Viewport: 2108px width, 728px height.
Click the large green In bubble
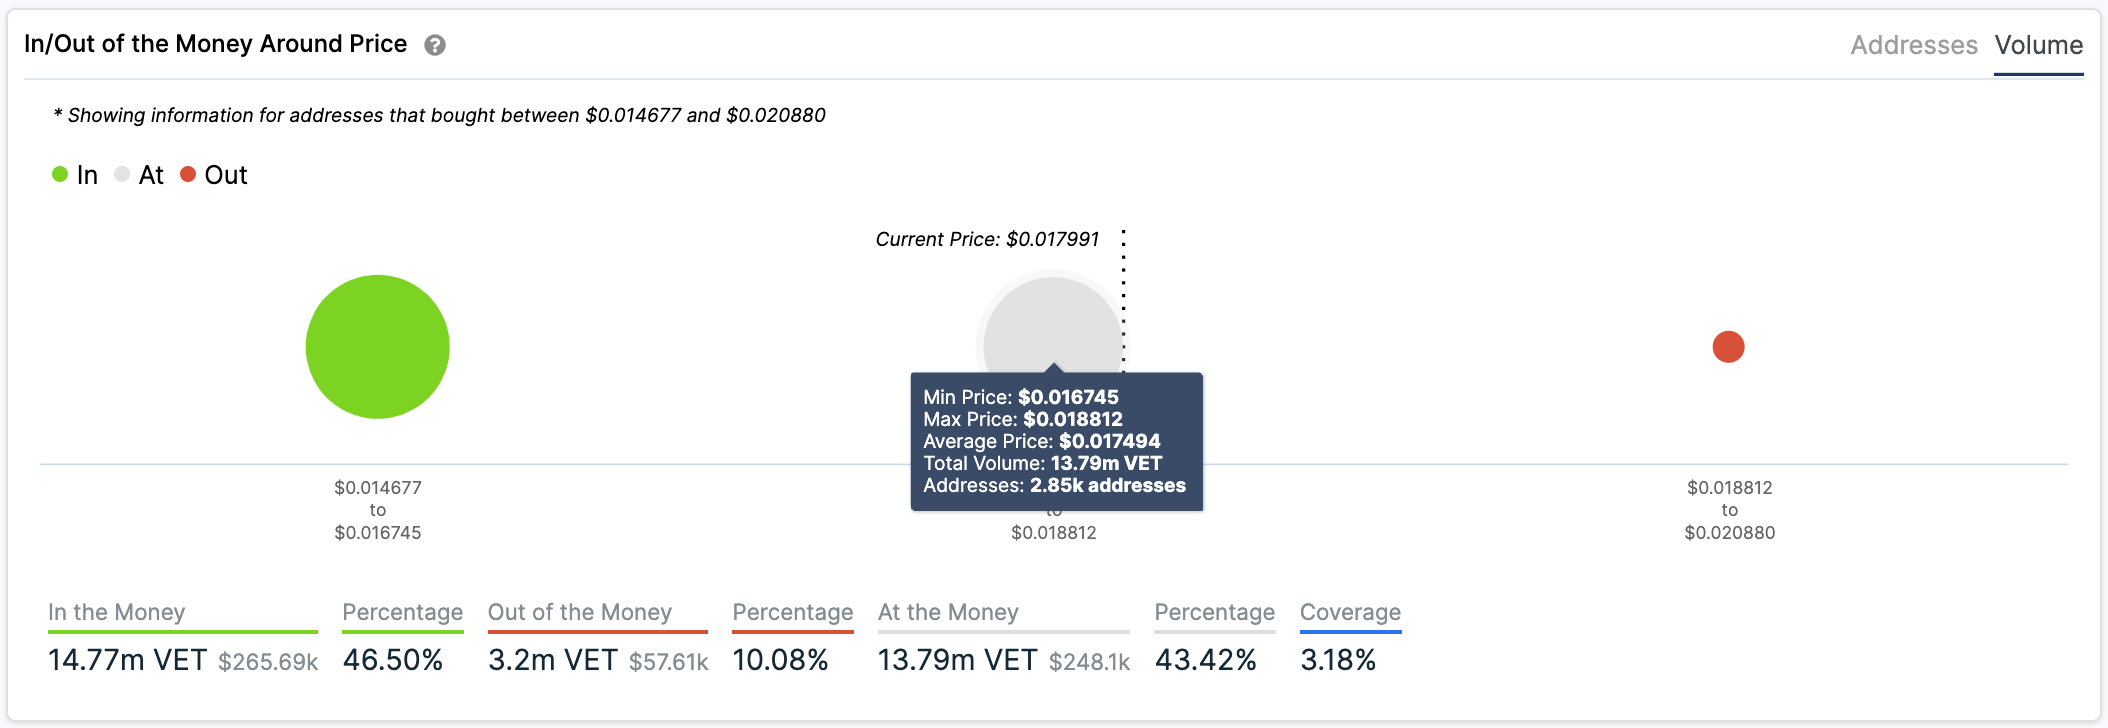(x=378, y=347)
